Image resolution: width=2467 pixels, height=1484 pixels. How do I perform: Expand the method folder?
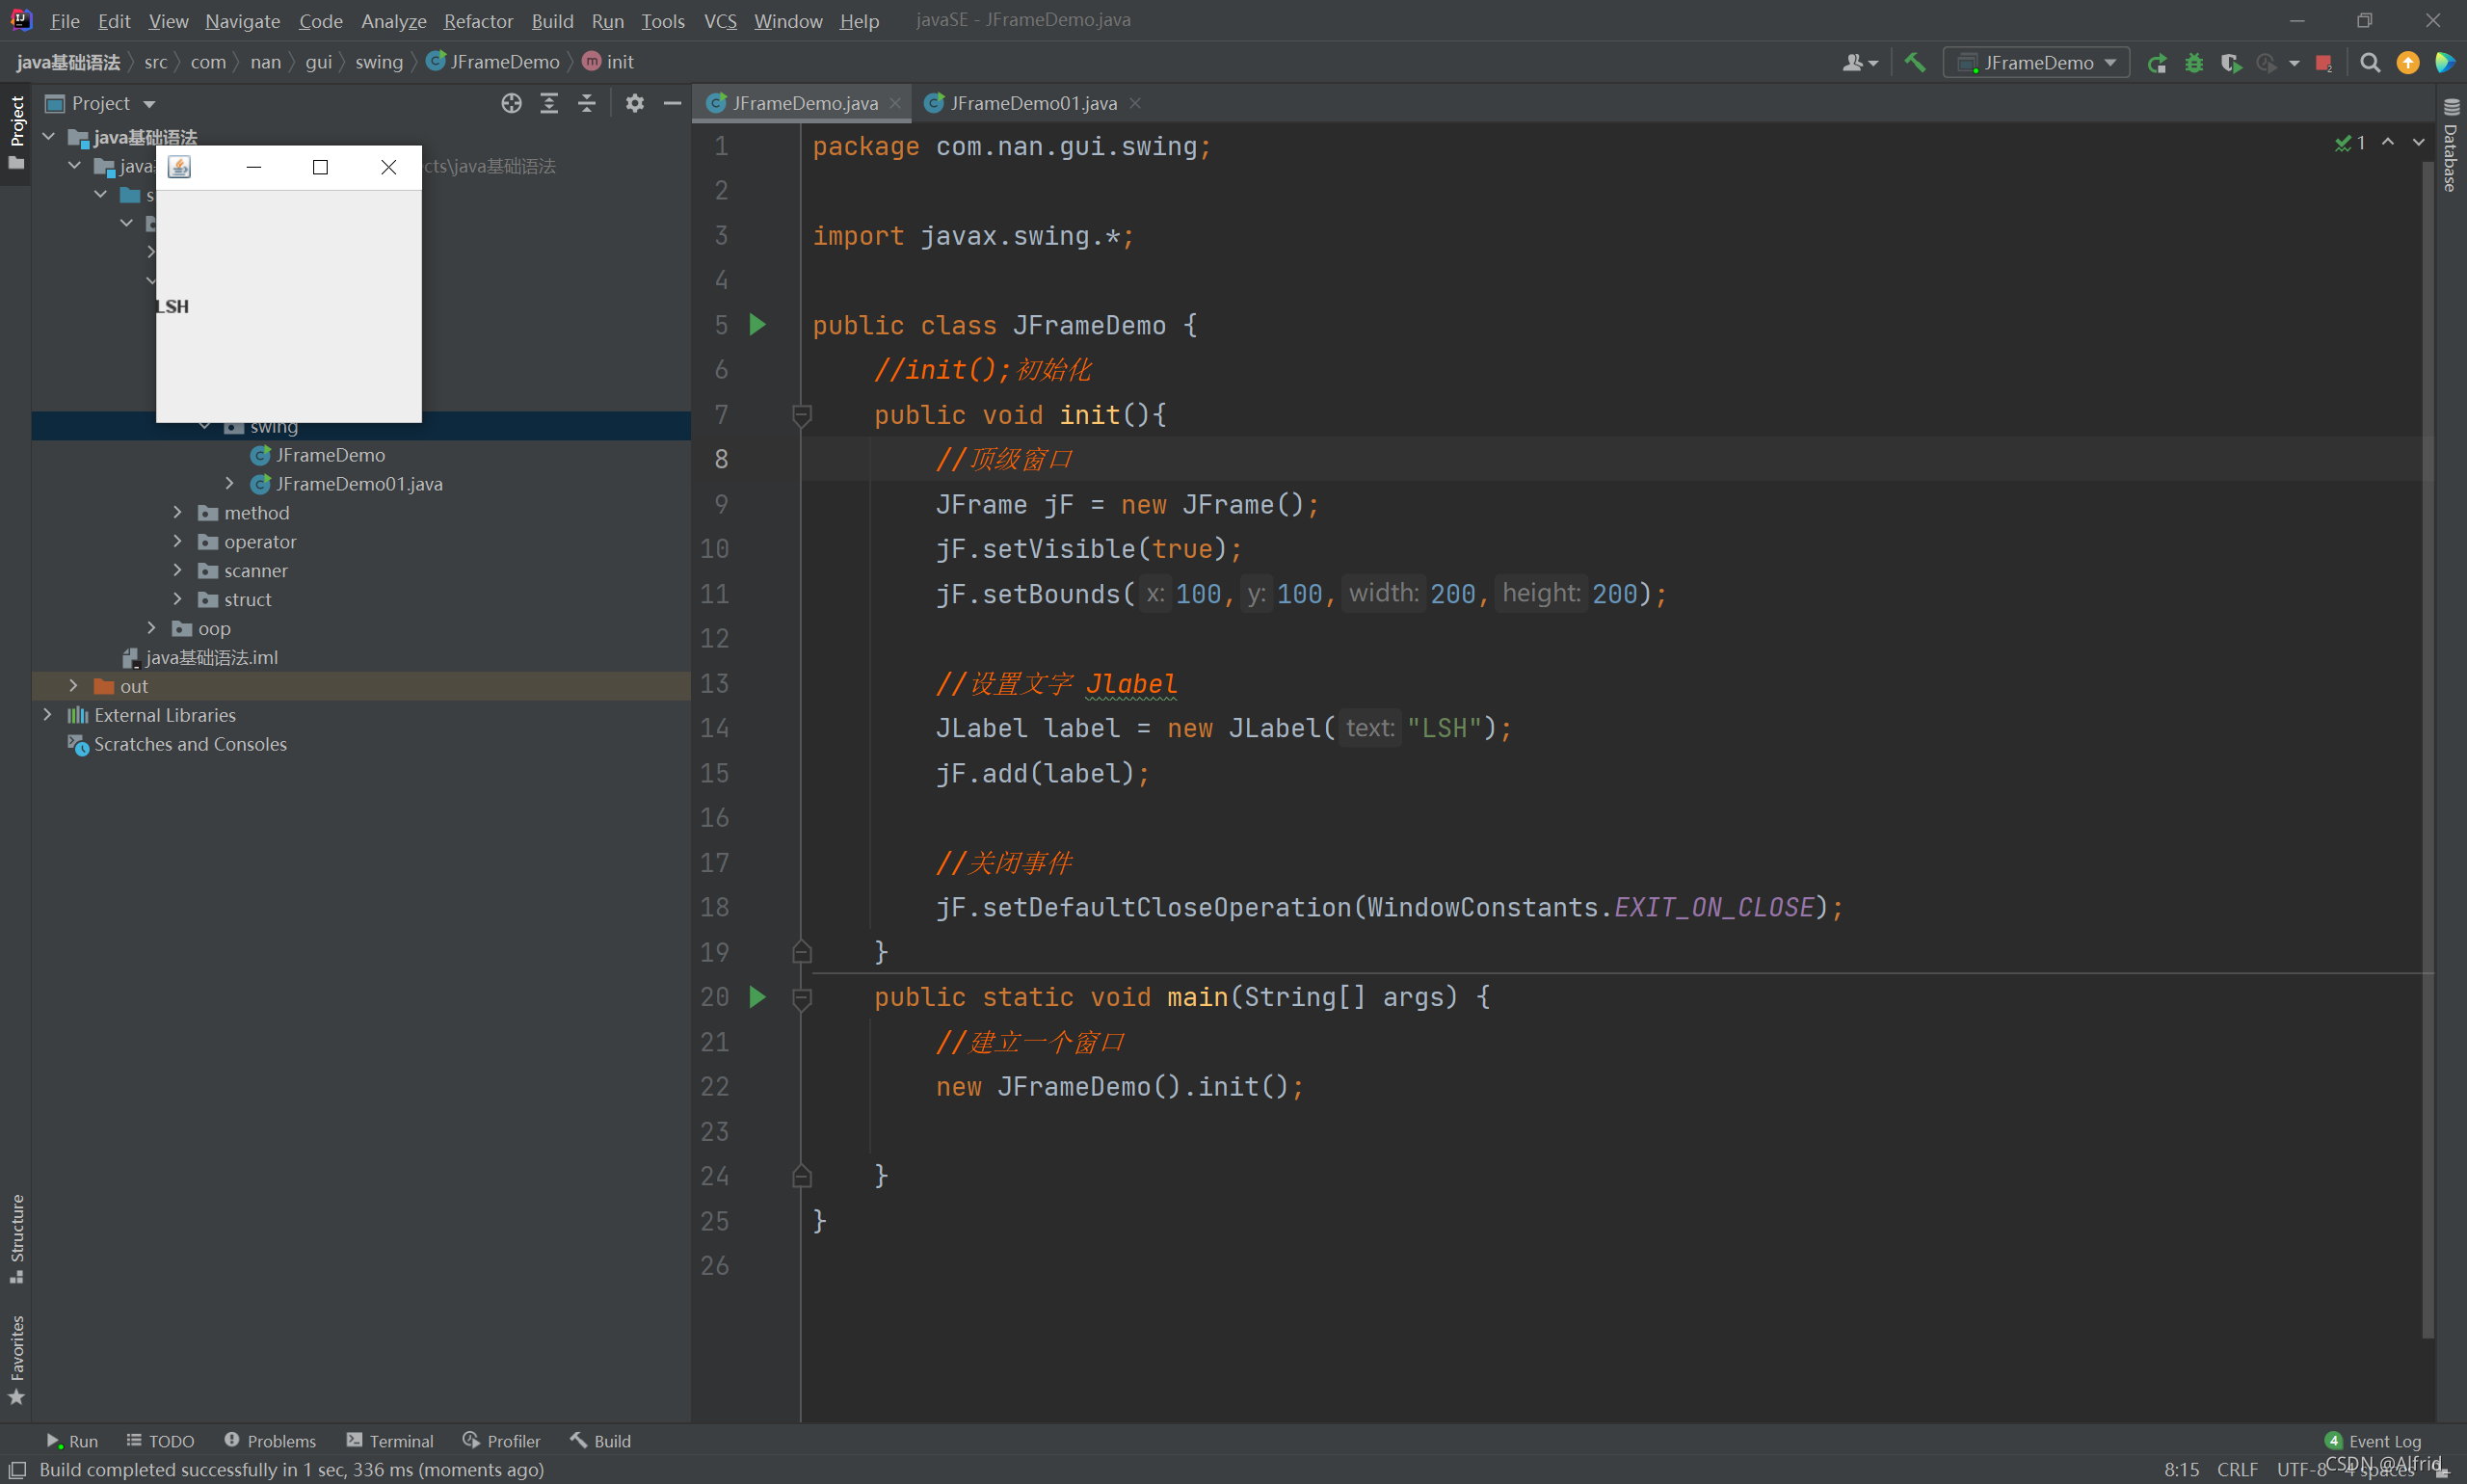[177, 512]
